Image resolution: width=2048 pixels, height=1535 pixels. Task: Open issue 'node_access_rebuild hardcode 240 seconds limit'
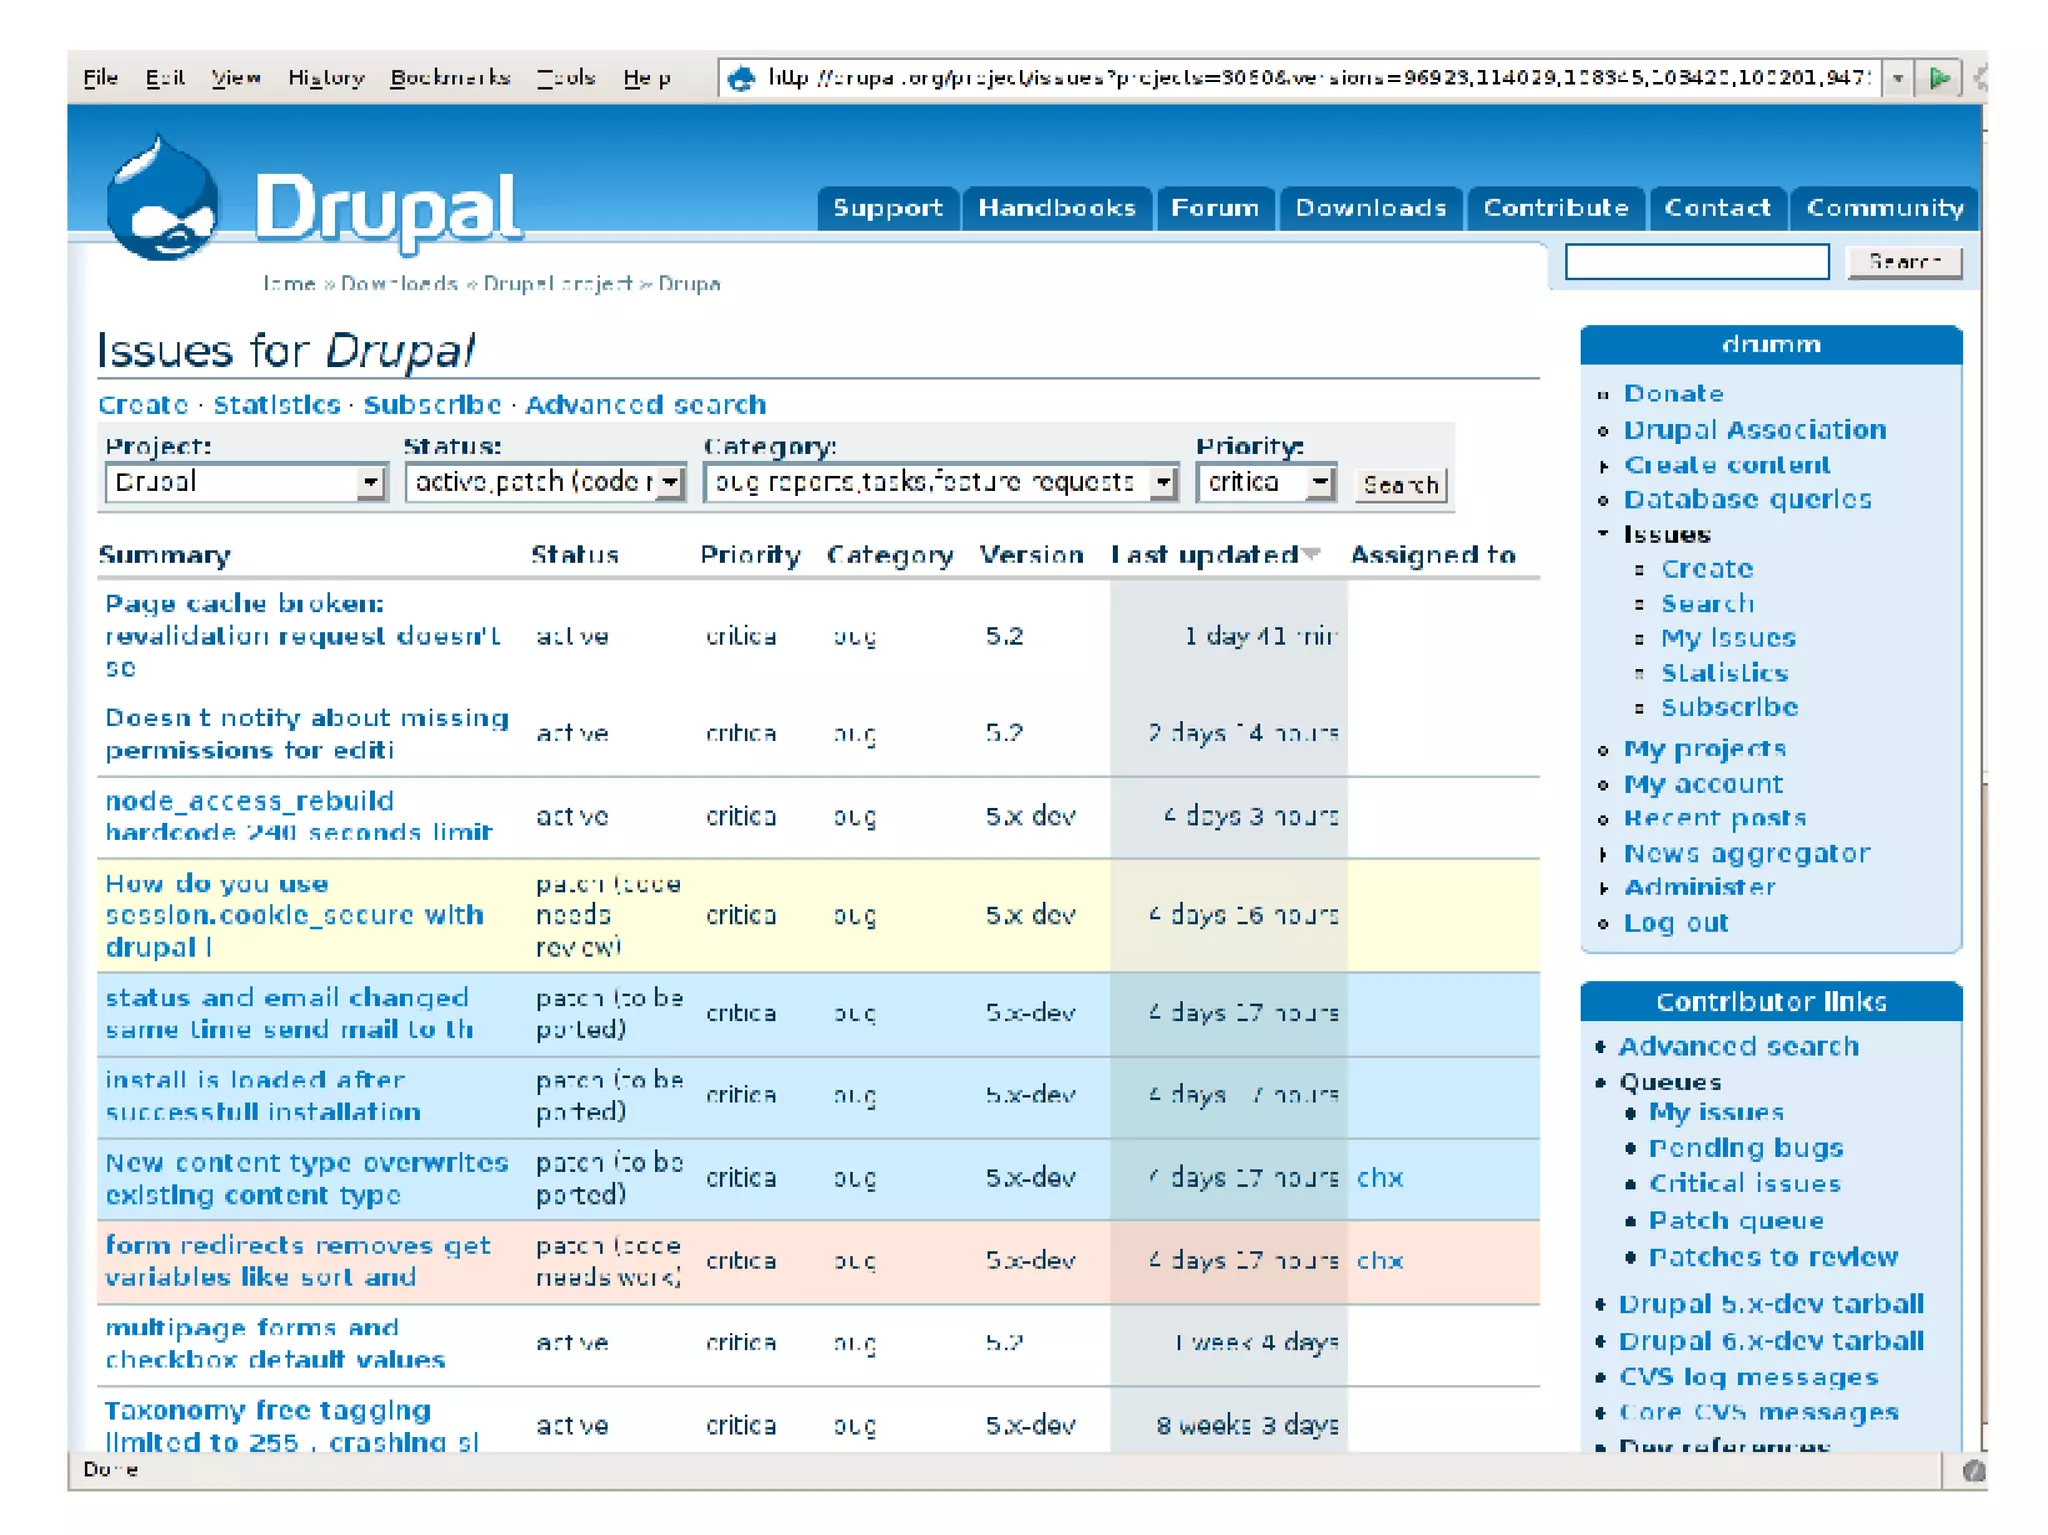coord(299,817)
